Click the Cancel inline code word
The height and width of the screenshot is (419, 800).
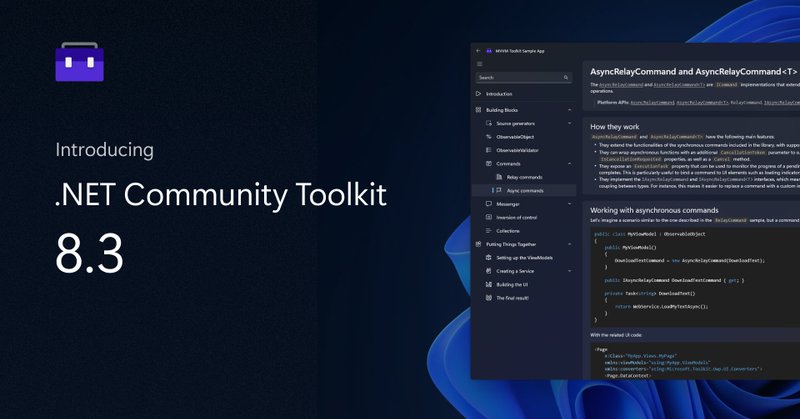pyautogui.click(x=721, y=159)
